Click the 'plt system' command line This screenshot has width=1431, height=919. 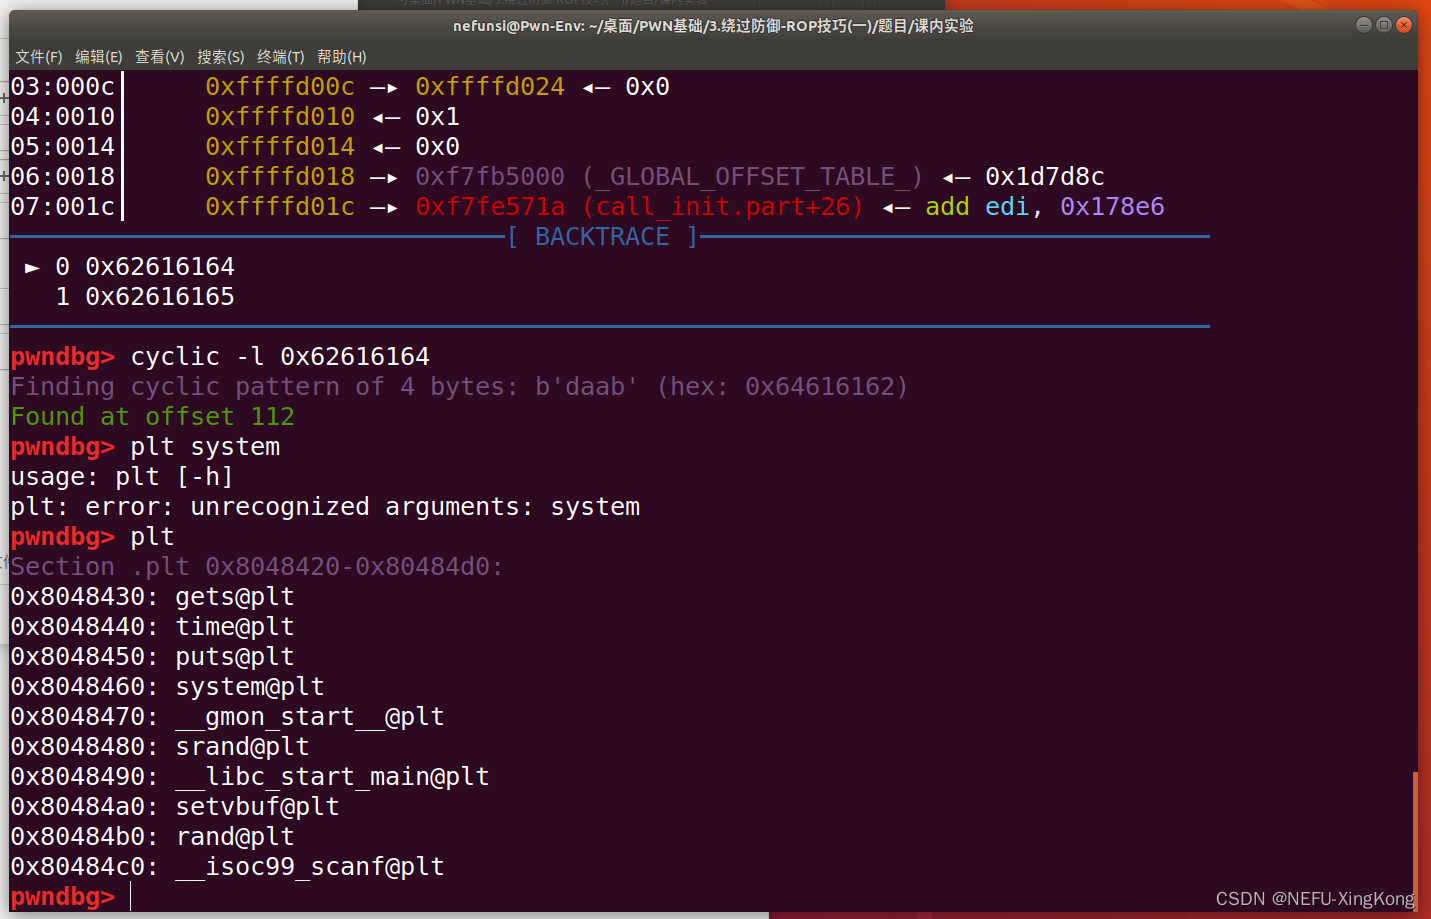coord(205,447)
